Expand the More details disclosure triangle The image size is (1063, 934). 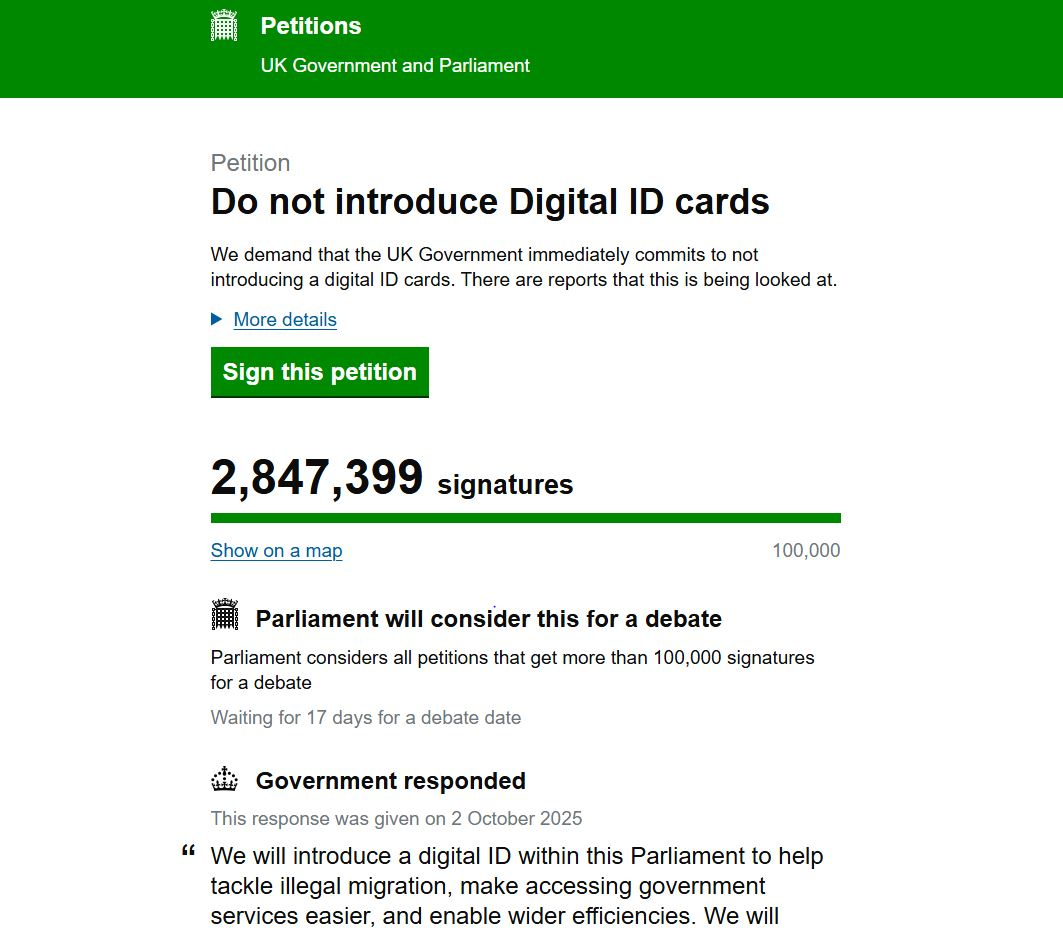(x=217, y=319)
